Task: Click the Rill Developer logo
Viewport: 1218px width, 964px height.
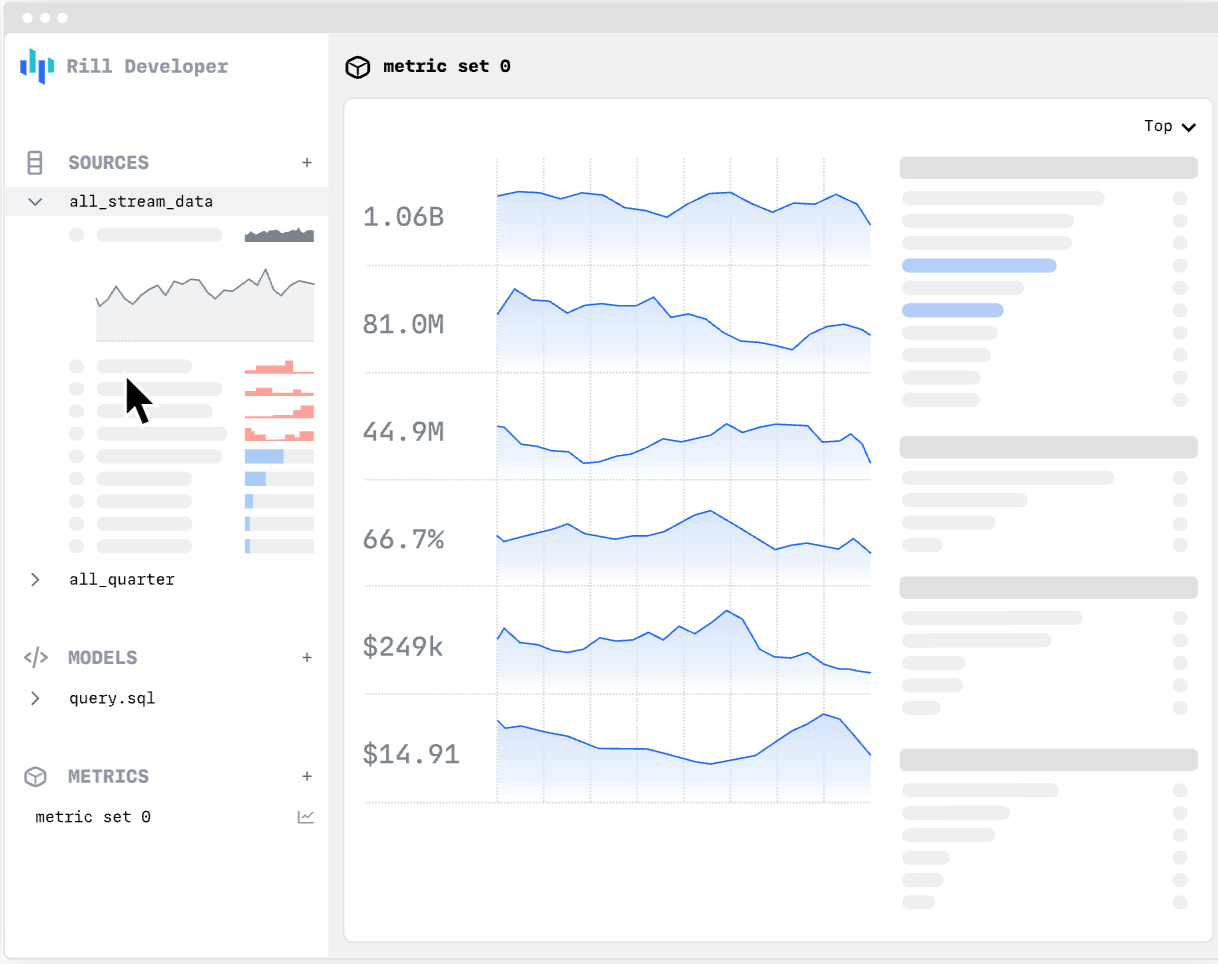Action: click(122, 66)
